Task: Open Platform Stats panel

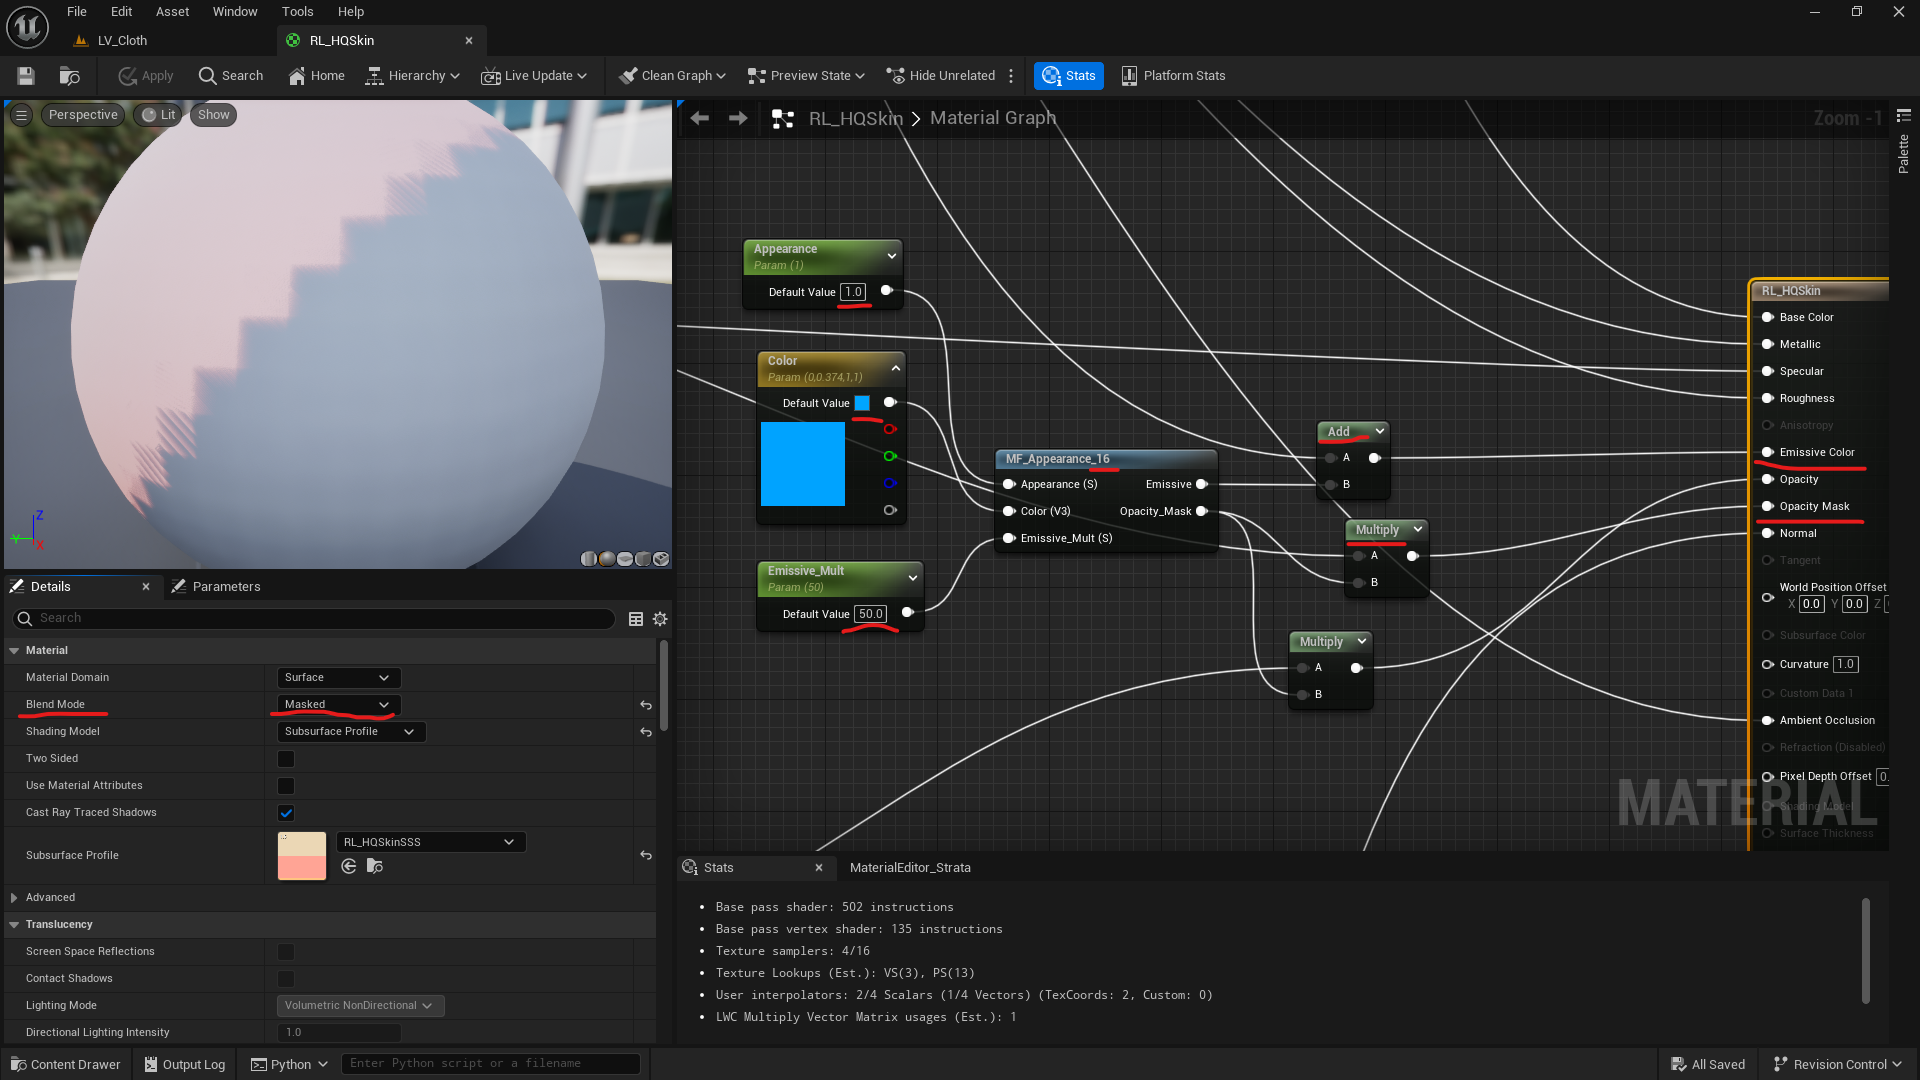Action: tap(1173, 76)
